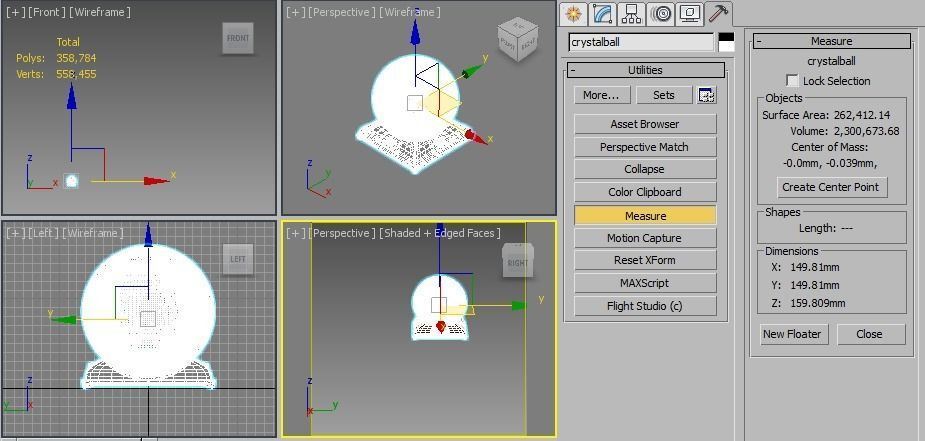Image resolution: width=925 pixels, height=441 pixels.
Task: Click the crystalball model in Left viewport
Action: click(x=148, y=315)
